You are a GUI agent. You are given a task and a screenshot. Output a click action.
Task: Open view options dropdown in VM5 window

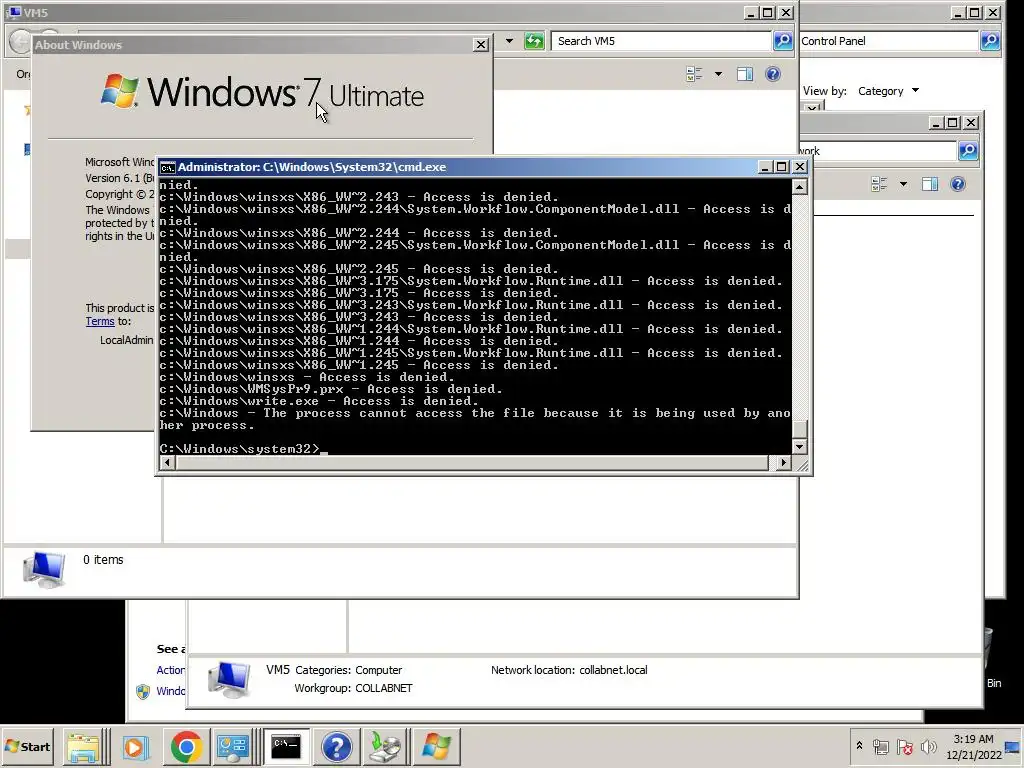[718, 74]
